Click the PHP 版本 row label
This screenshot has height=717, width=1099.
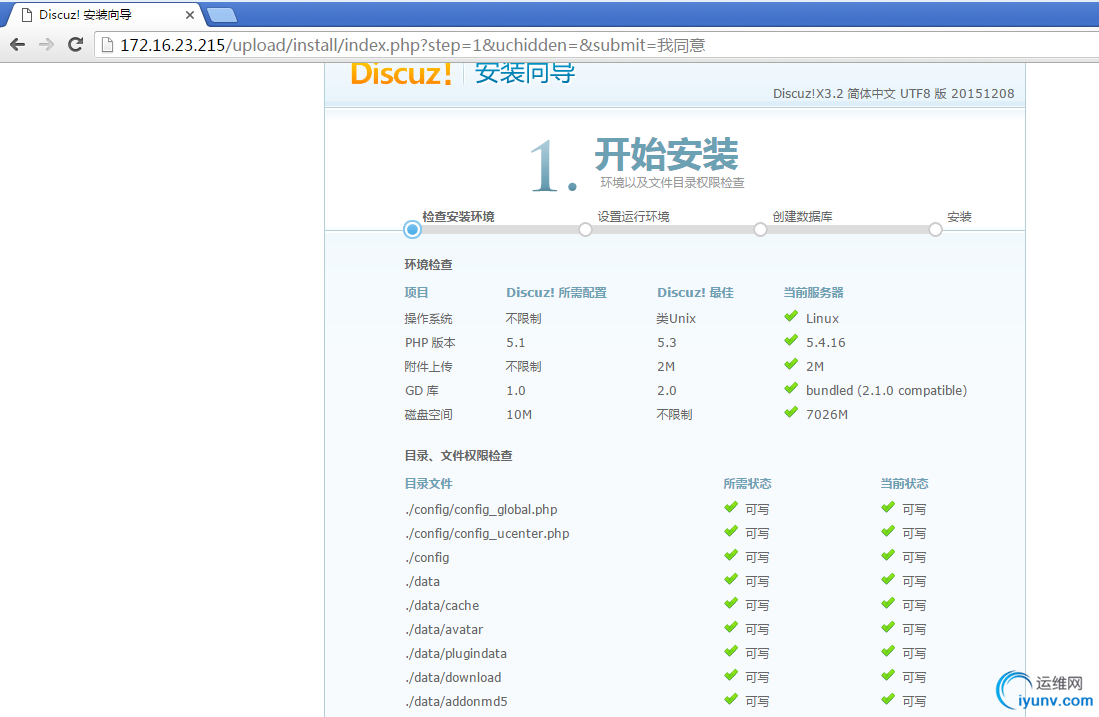click(430, 343)
